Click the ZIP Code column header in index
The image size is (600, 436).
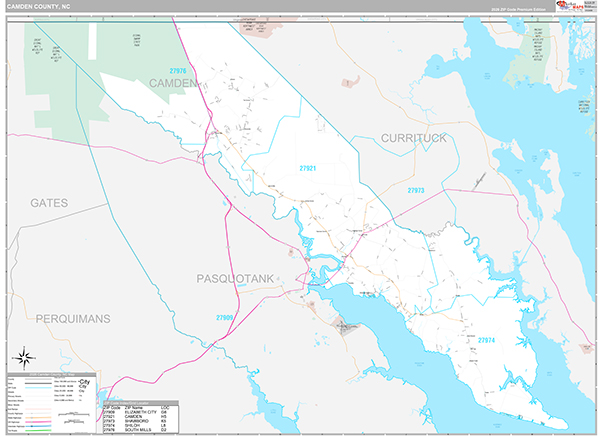[x=112, y=408]
